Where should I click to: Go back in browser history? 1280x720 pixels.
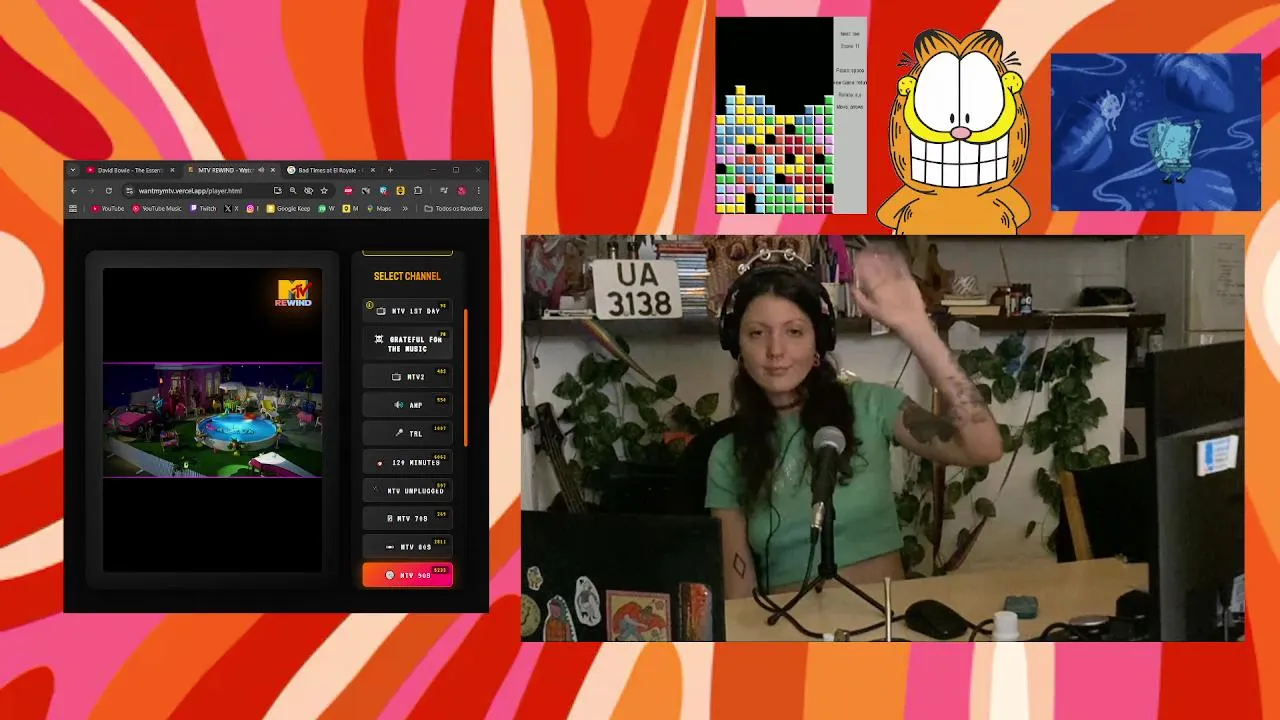(x=74, y=191)
